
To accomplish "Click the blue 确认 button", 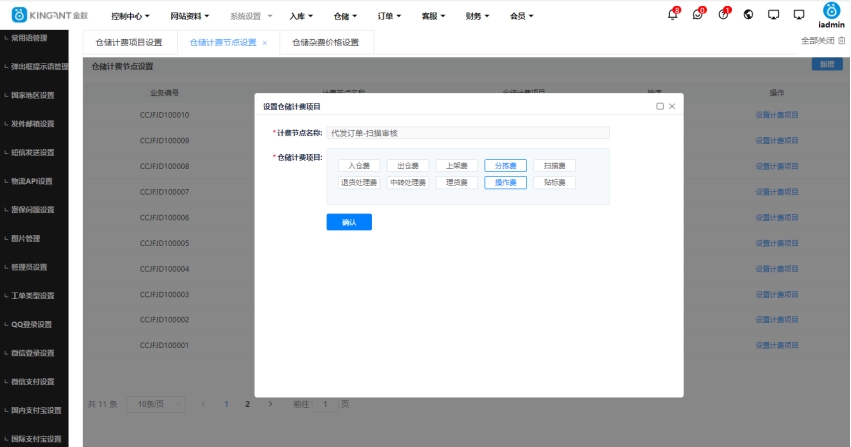I will point(349,222).
